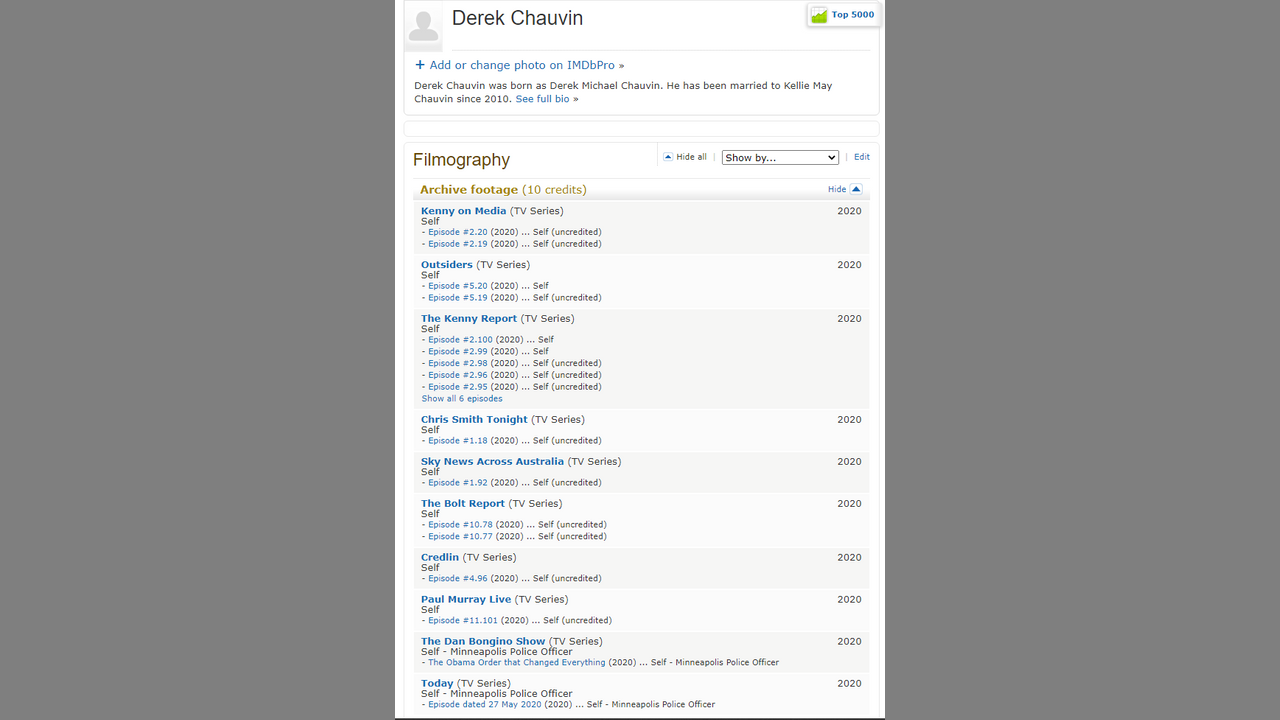
Task: Open The Bolt Report series page
Action: 463,504
